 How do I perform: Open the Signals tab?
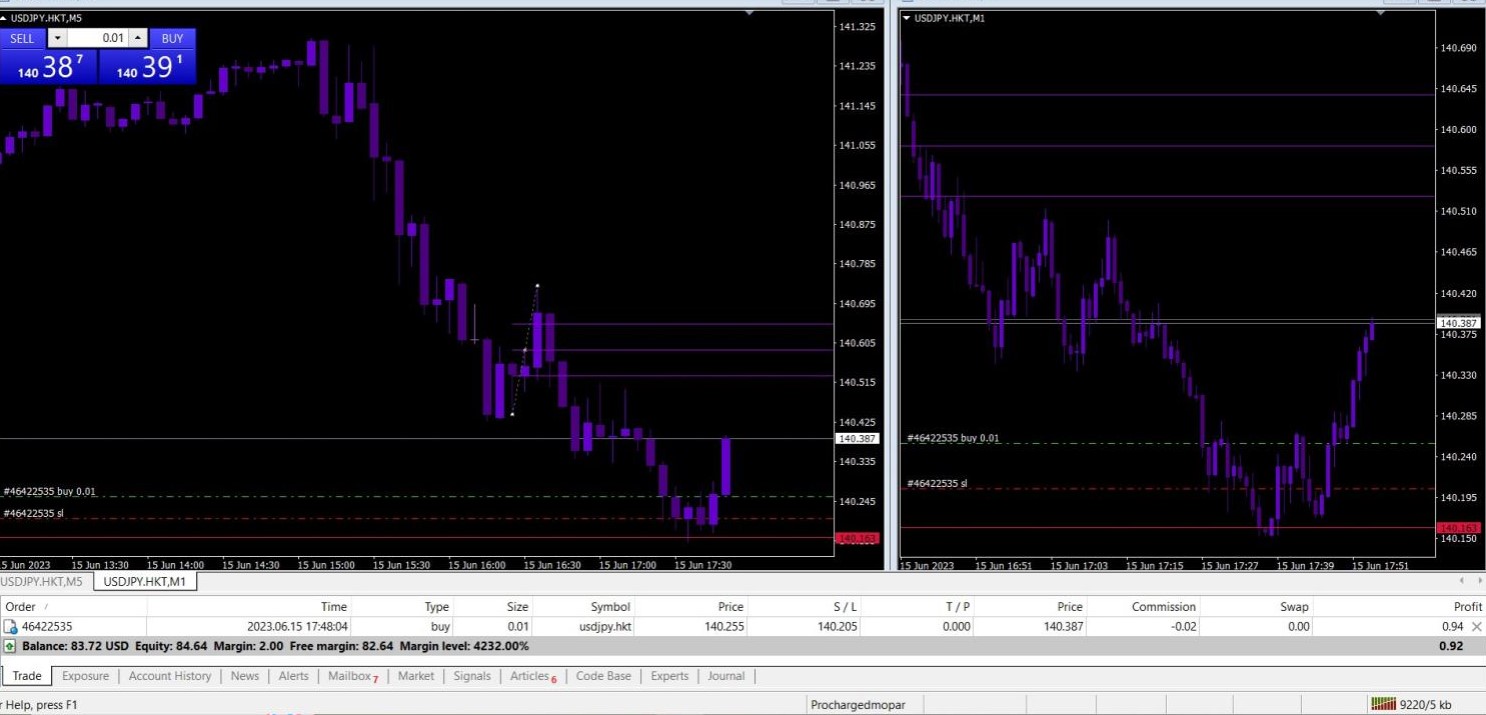(x=472, y=676)
